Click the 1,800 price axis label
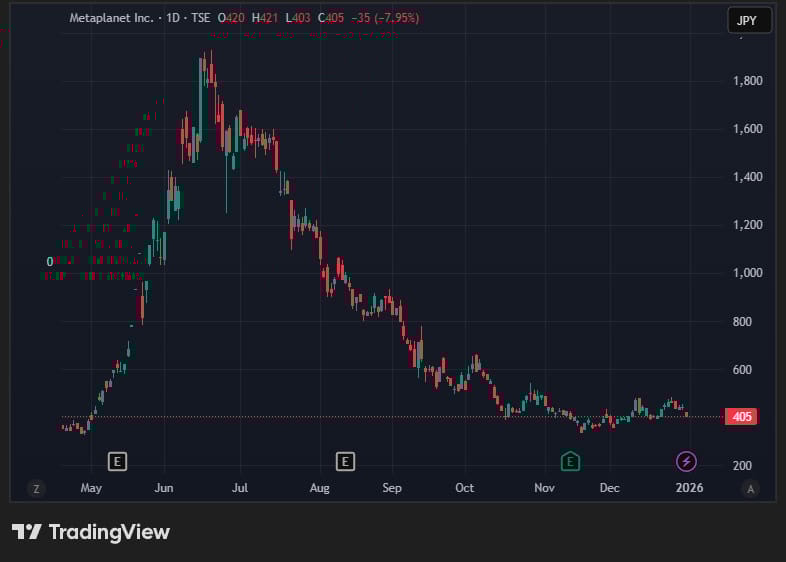 (x=747, y=81)
